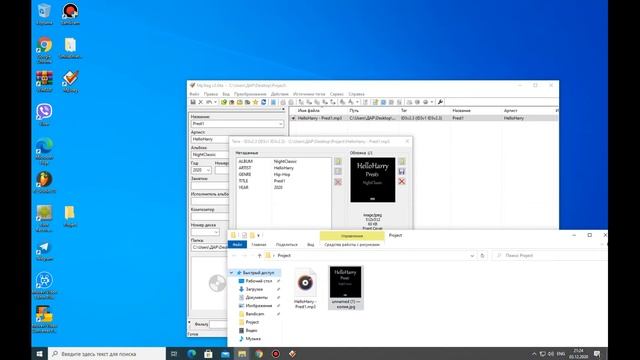
Task: Click the yellow star favorites icon in Mp3tag toolbar
Action: 256,102
